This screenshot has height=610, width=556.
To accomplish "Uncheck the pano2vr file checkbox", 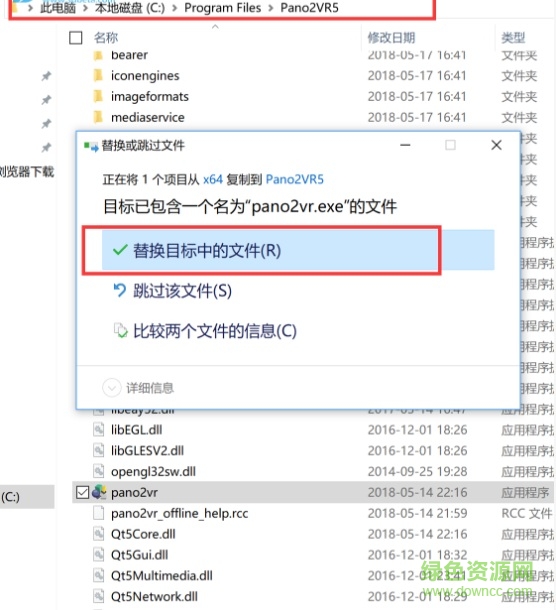I will coord(82,492).
